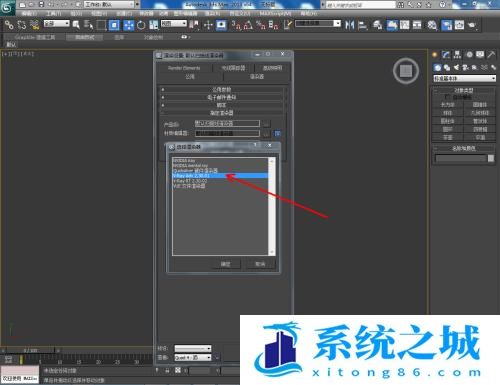Click the production renderer browse button
Screen dimensions: 500x385
click(x=266, y=124)
